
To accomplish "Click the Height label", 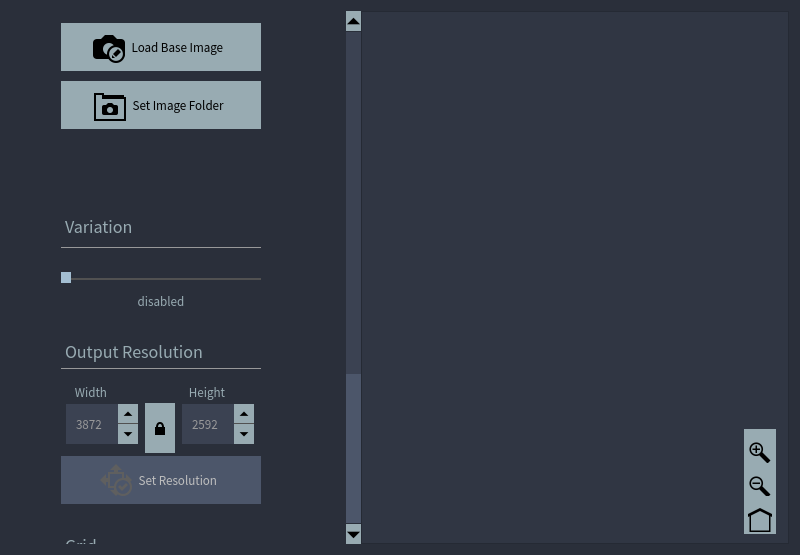I will tap(207, 392).
